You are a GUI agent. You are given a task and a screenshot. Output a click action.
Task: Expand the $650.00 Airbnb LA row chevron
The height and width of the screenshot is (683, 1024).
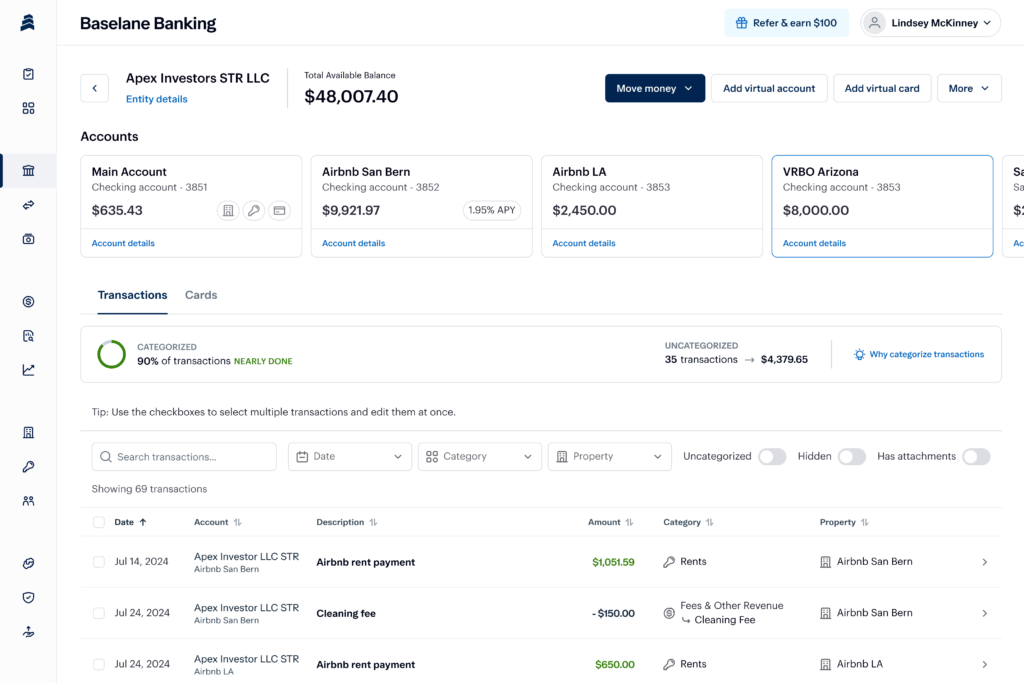point(984,664)
